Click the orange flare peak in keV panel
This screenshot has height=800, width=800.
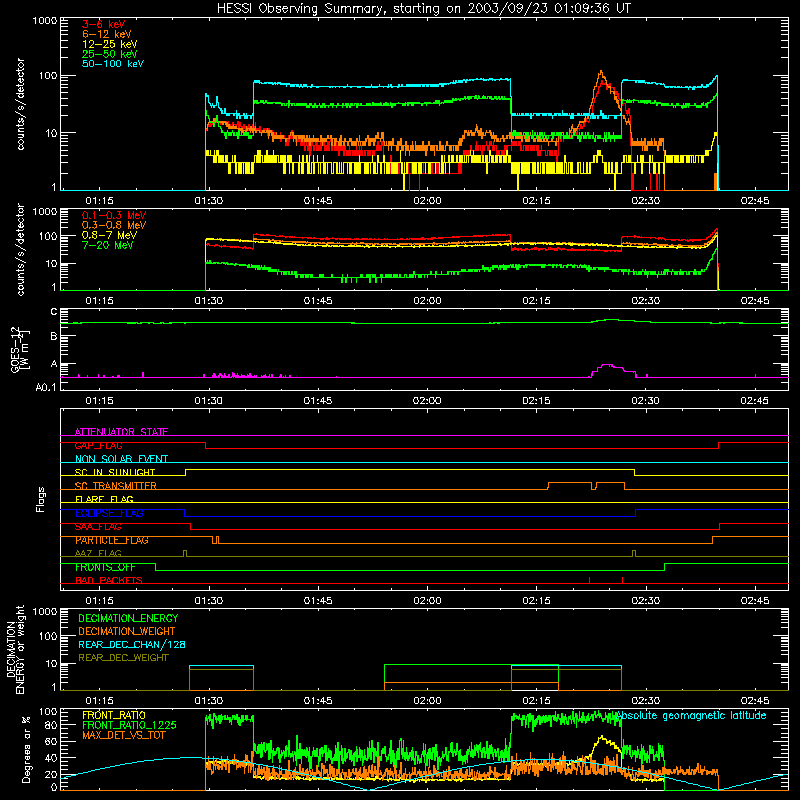(x=601, y=72)
